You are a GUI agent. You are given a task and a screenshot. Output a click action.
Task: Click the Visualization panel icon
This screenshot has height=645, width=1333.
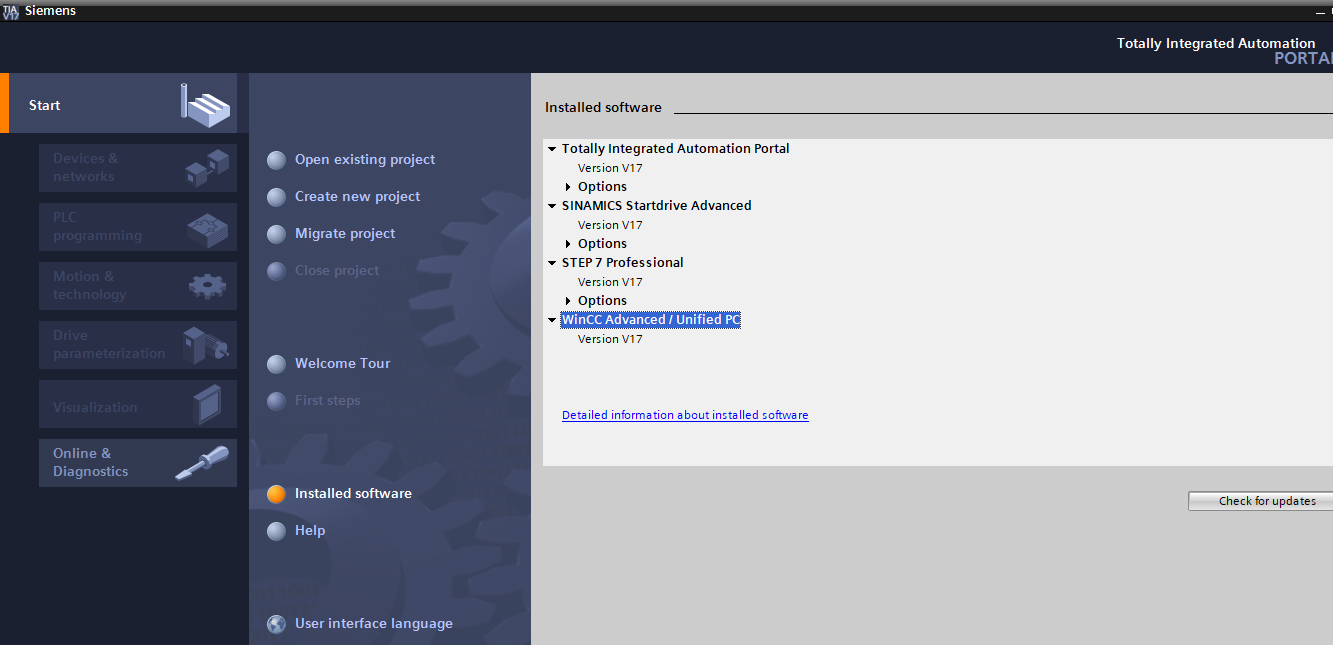pos(207,405)
